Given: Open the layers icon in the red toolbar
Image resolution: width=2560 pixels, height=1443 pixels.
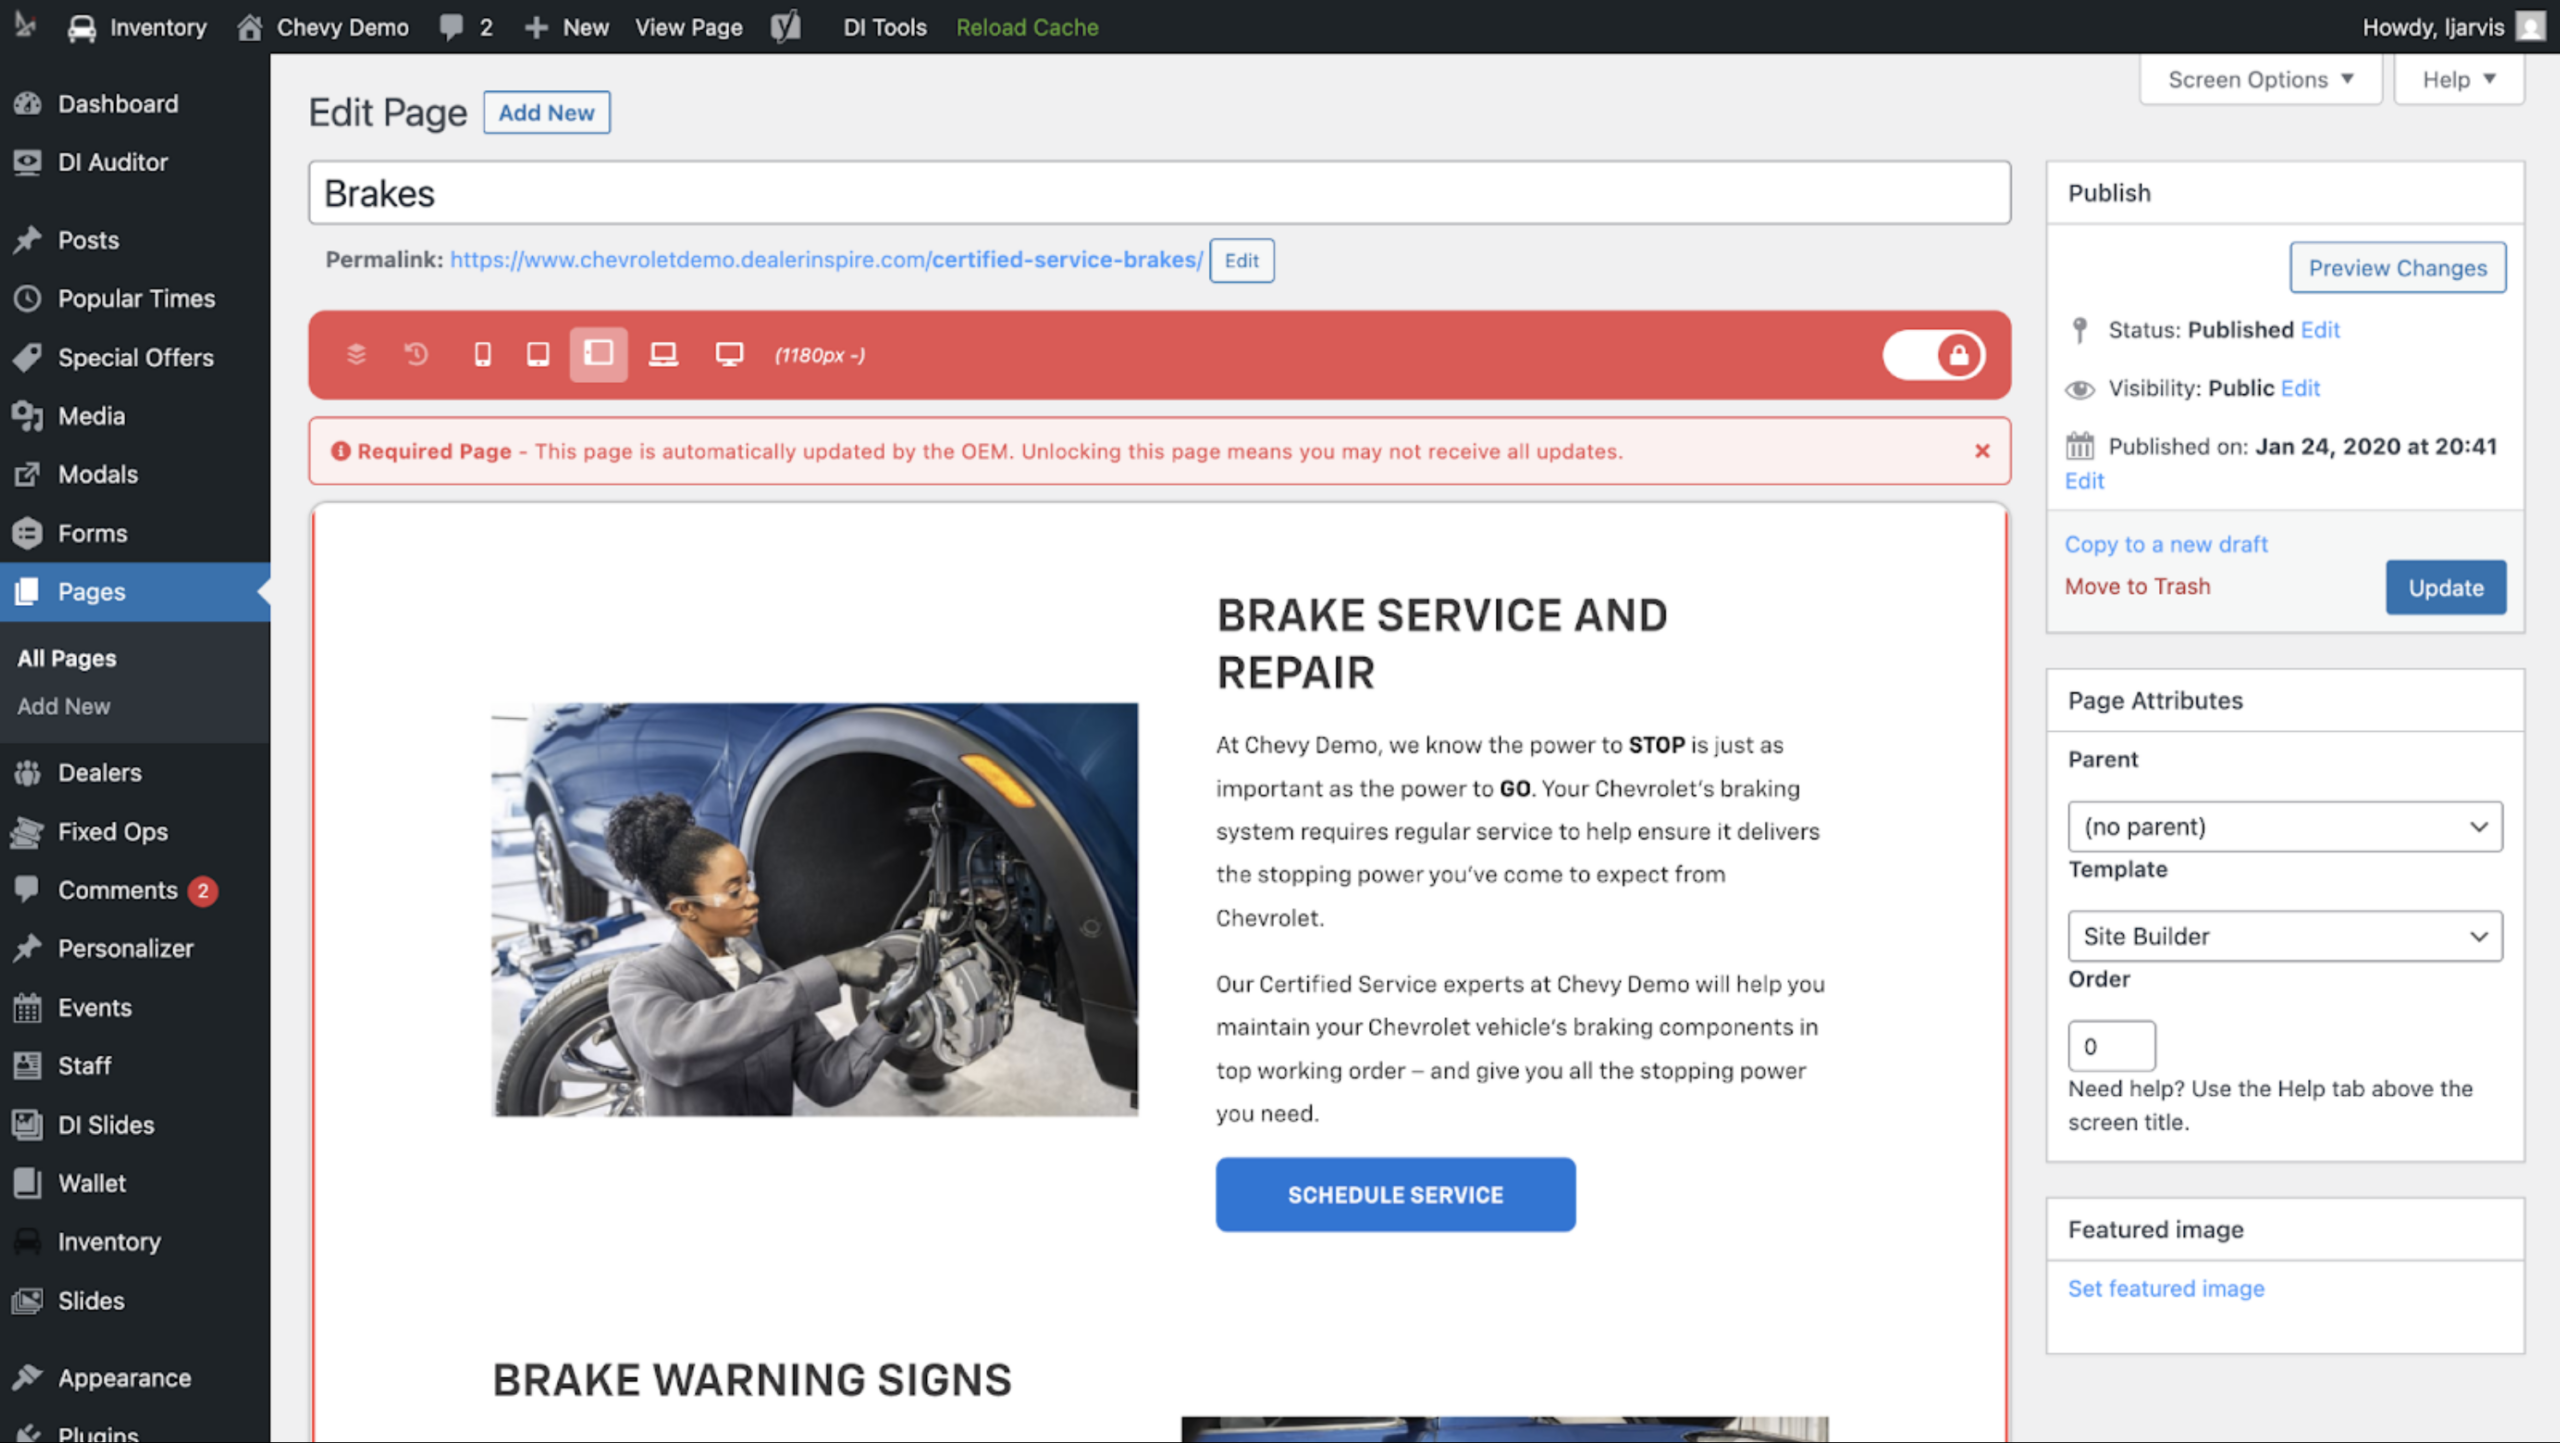Looking at the screenshot, I should pos(356,354).
